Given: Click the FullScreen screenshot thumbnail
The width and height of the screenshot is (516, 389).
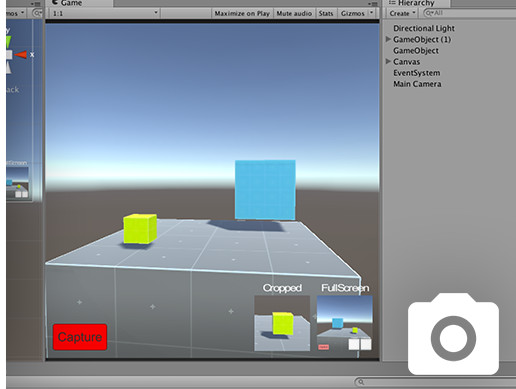Looking at the screenshot, I should pos(345,323).
